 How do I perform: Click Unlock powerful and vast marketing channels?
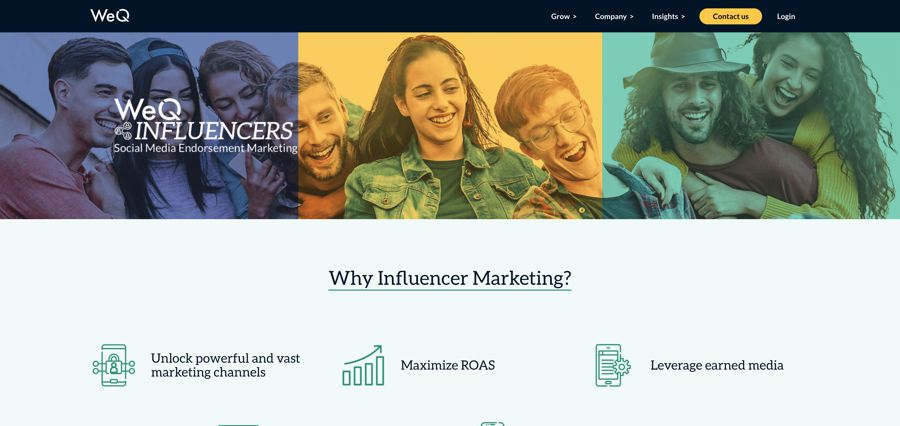click(226, 365)
